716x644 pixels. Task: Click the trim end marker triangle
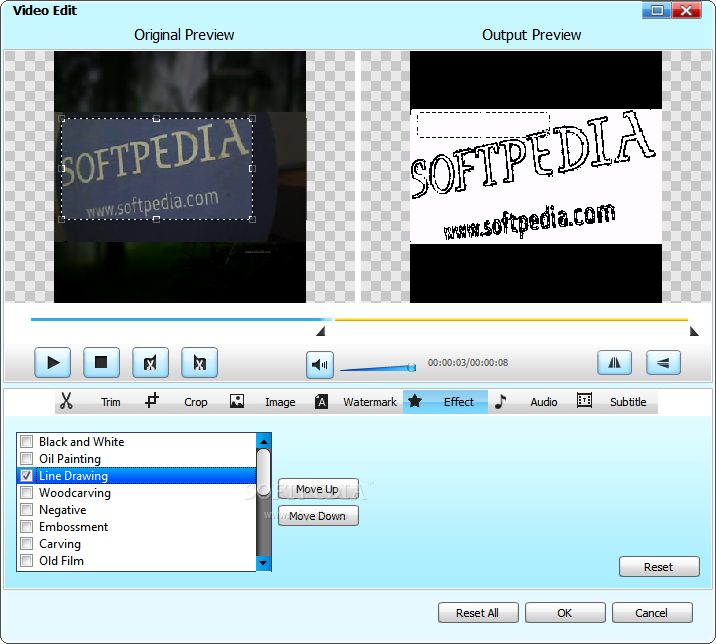[694, 331]
